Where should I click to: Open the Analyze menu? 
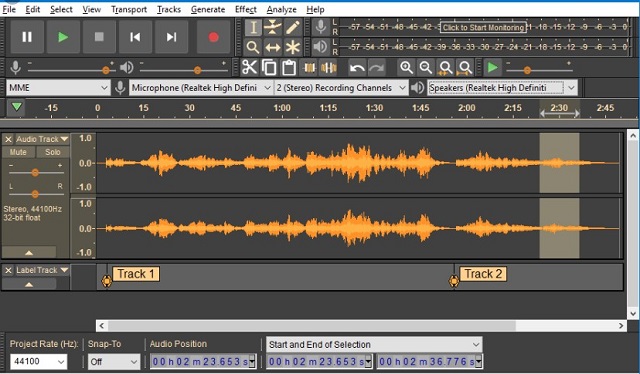click(282, 9)
